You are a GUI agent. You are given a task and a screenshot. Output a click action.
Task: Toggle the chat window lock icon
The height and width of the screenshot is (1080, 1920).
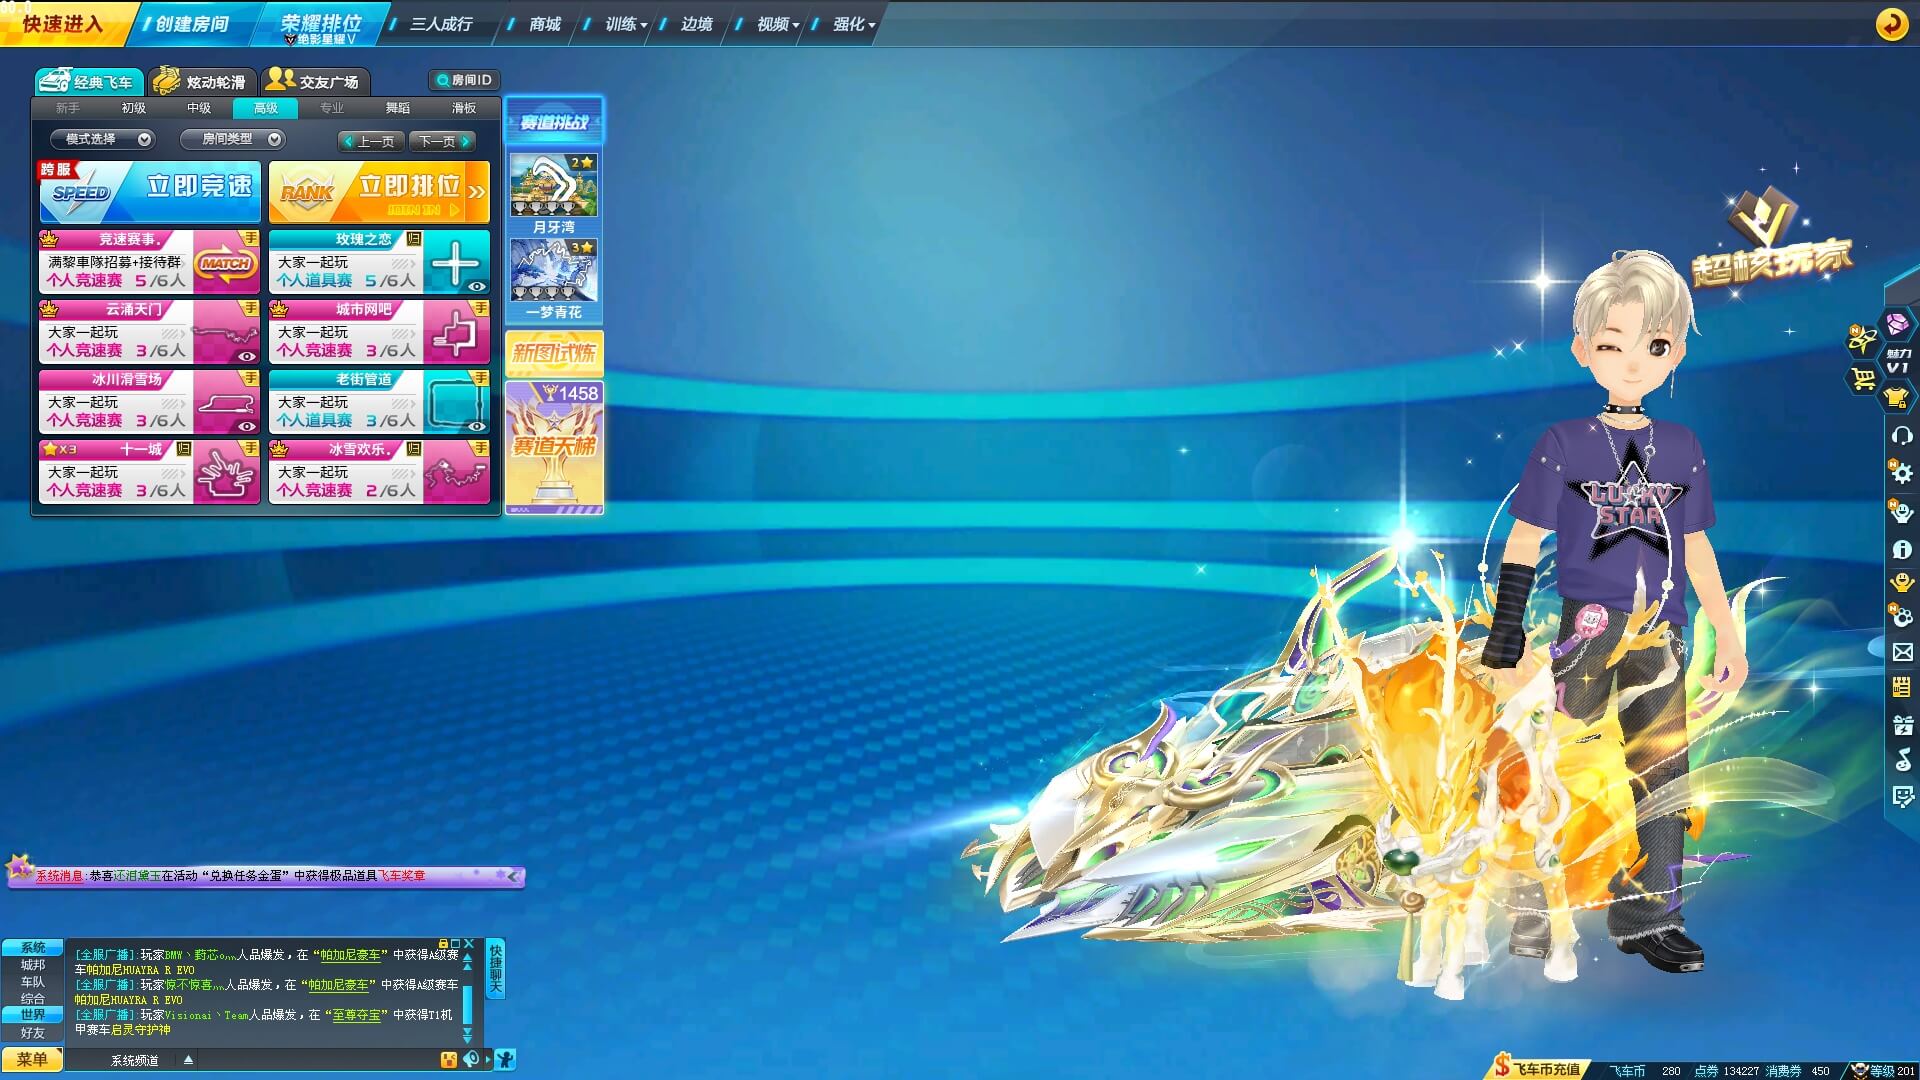(x=443, y=943)
